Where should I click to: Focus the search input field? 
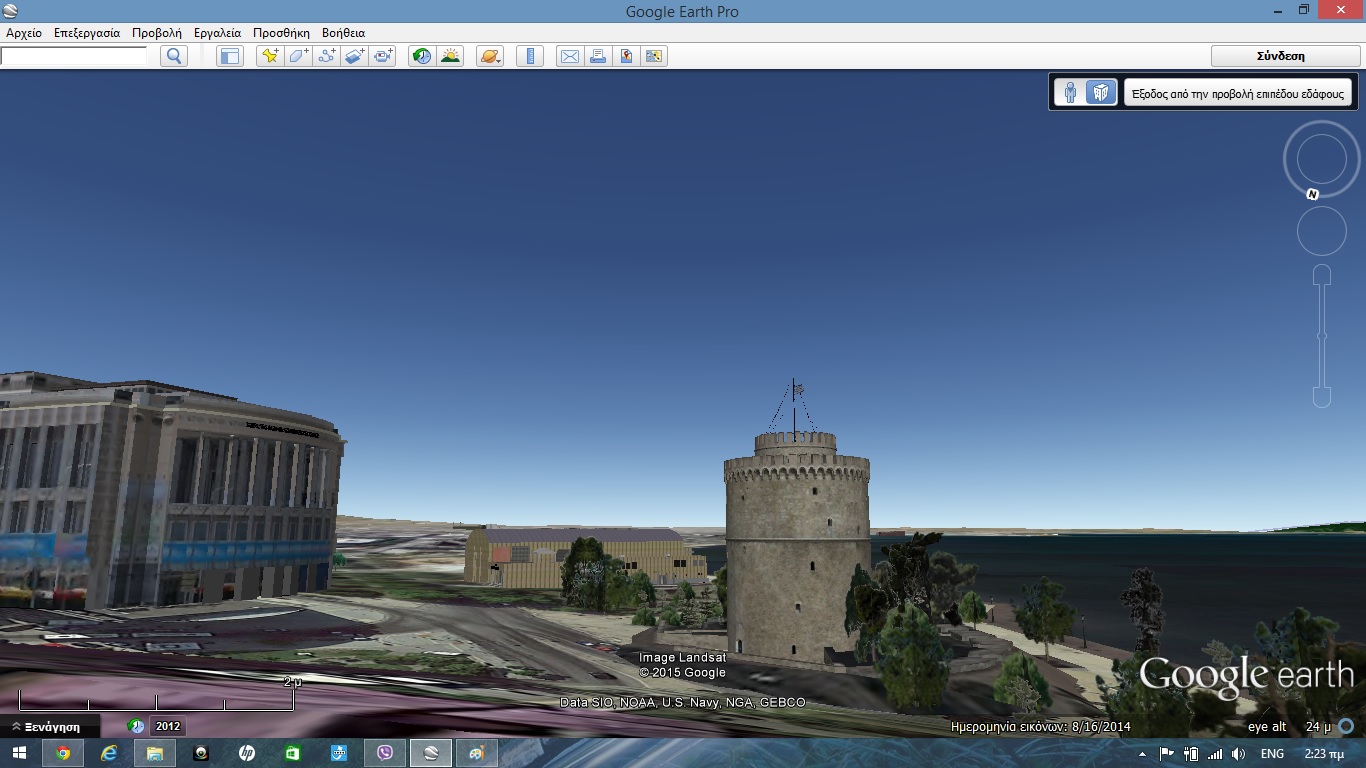(x=74, y=56)
